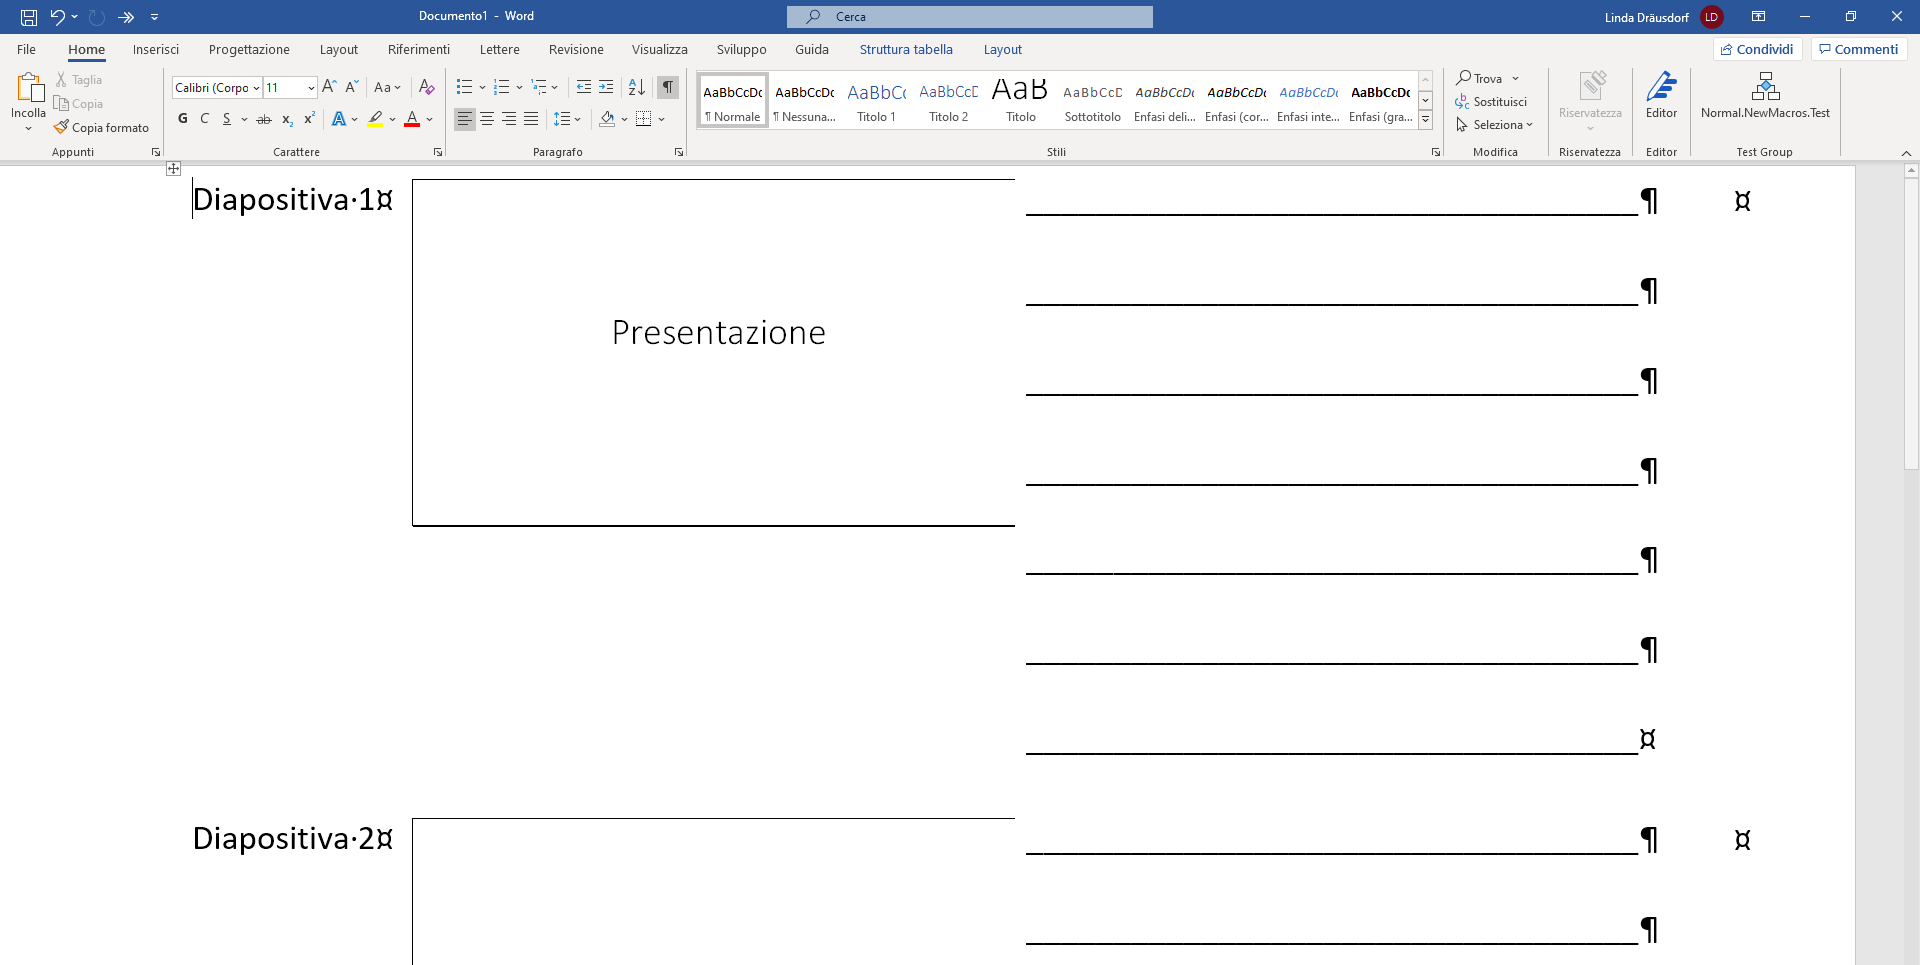Toggle italic (C) formatting

205,119
